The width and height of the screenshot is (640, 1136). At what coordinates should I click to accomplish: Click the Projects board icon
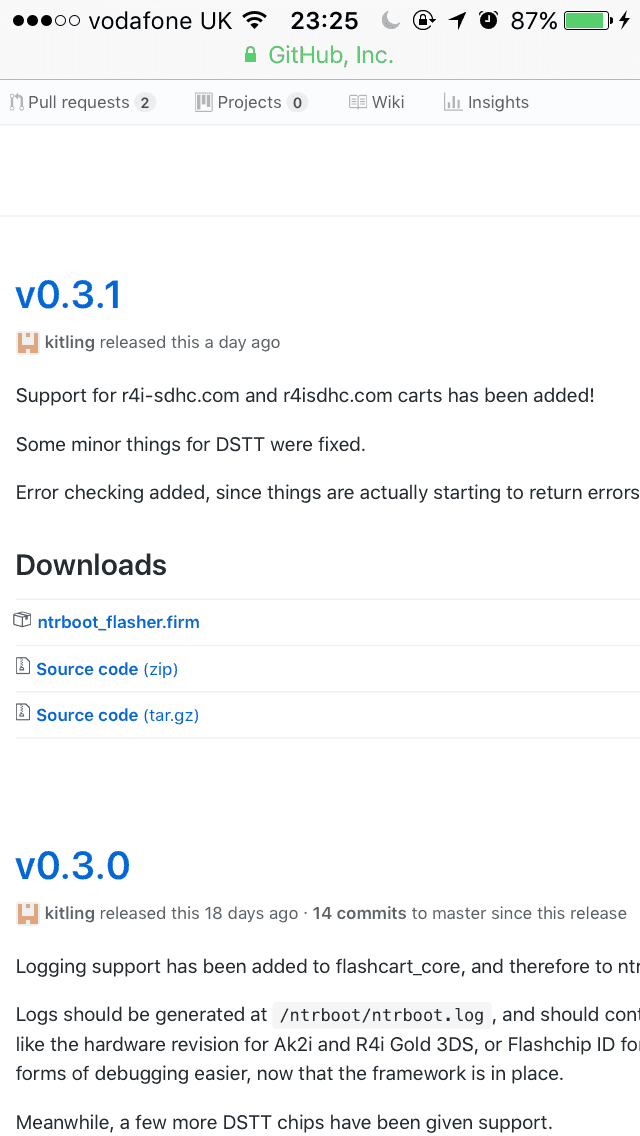[x=204, y=102]
